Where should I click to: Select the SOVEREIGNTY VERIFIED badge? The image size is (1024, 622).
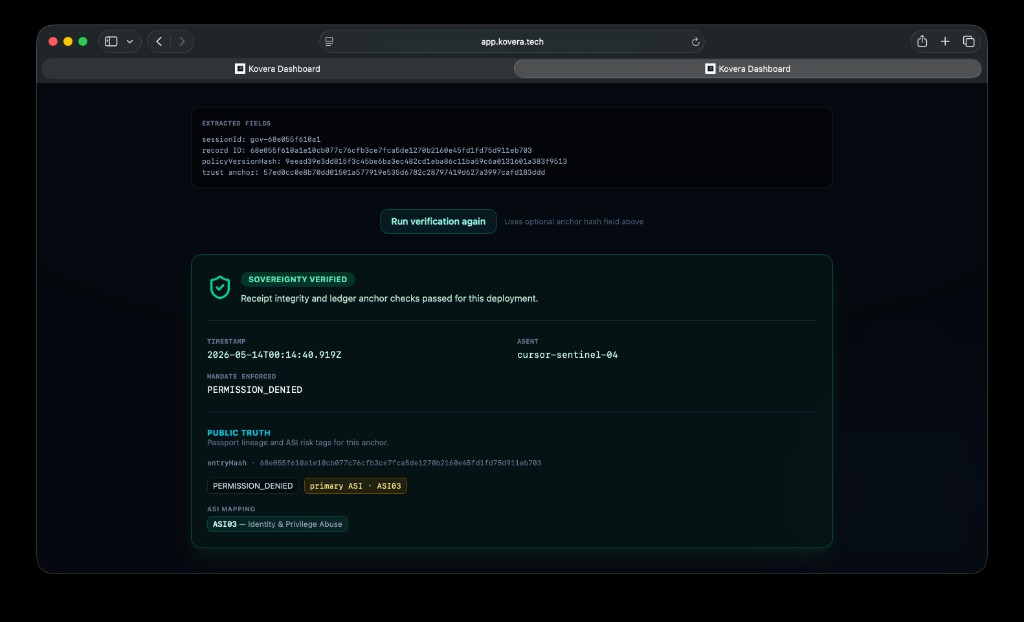(298, 279)
